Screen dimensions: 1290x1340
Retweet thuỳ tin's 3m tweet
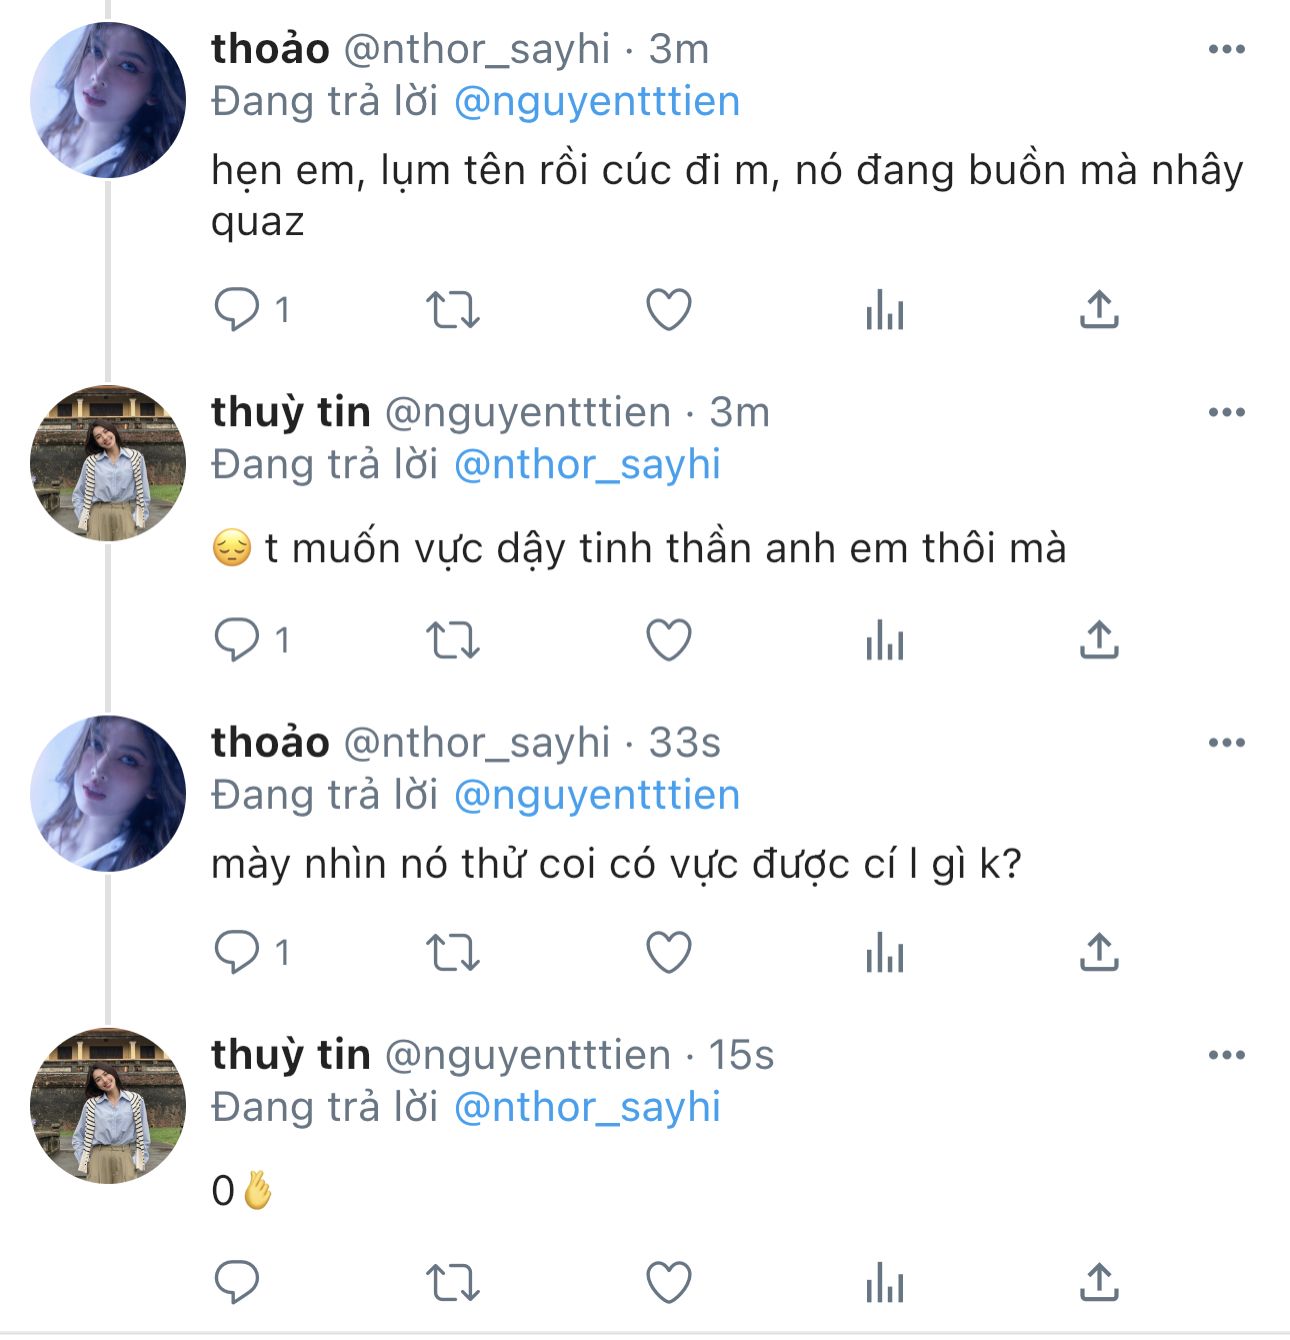[453, 640]
